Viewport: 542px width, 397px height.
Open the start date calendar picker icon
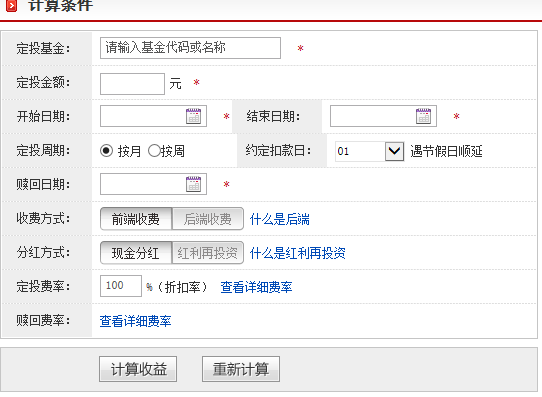[194, 116]
